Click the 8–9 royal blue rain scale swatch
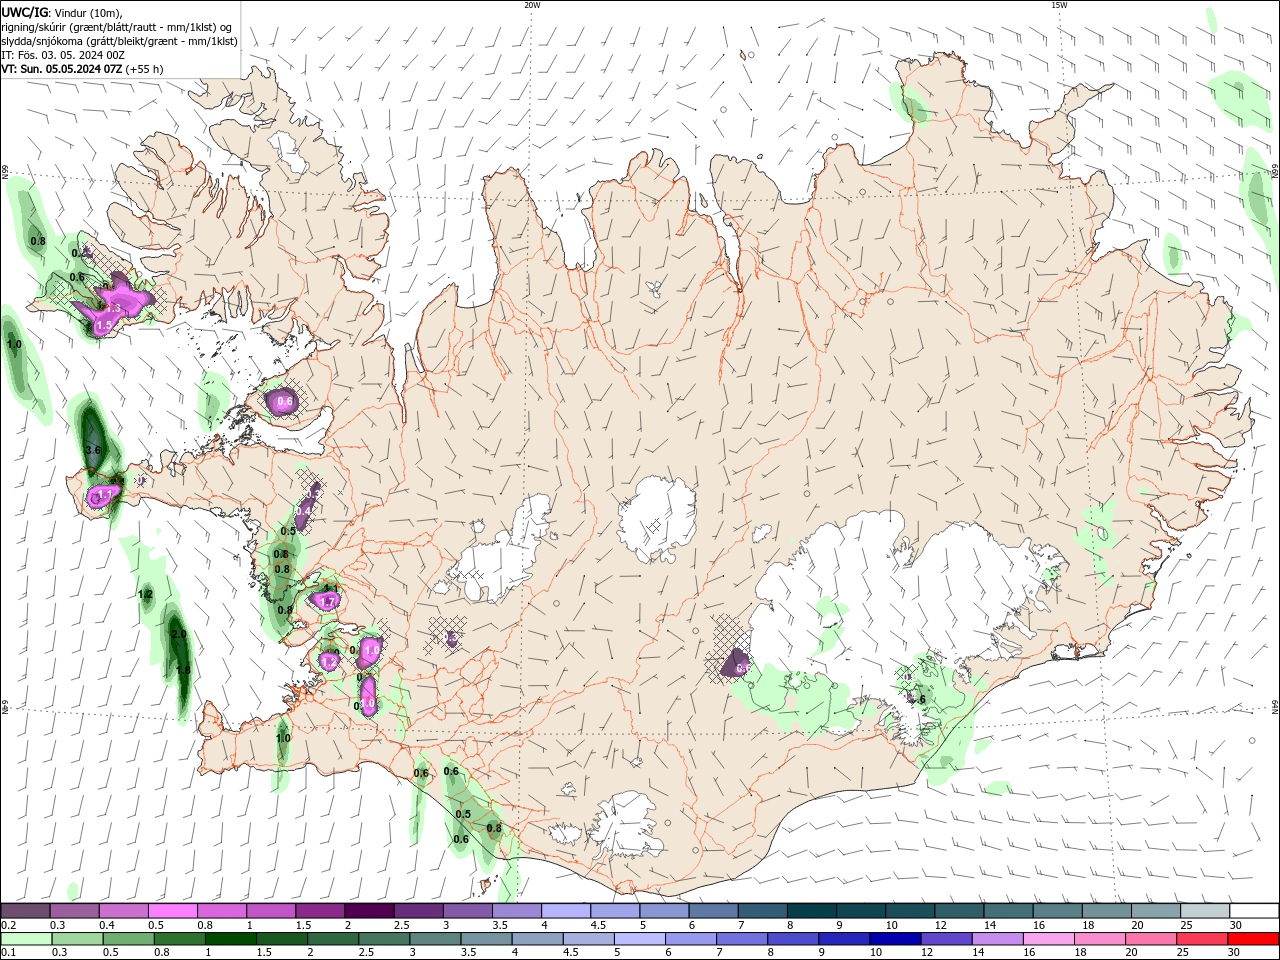1280x960 pixels. tap(793, 939)
